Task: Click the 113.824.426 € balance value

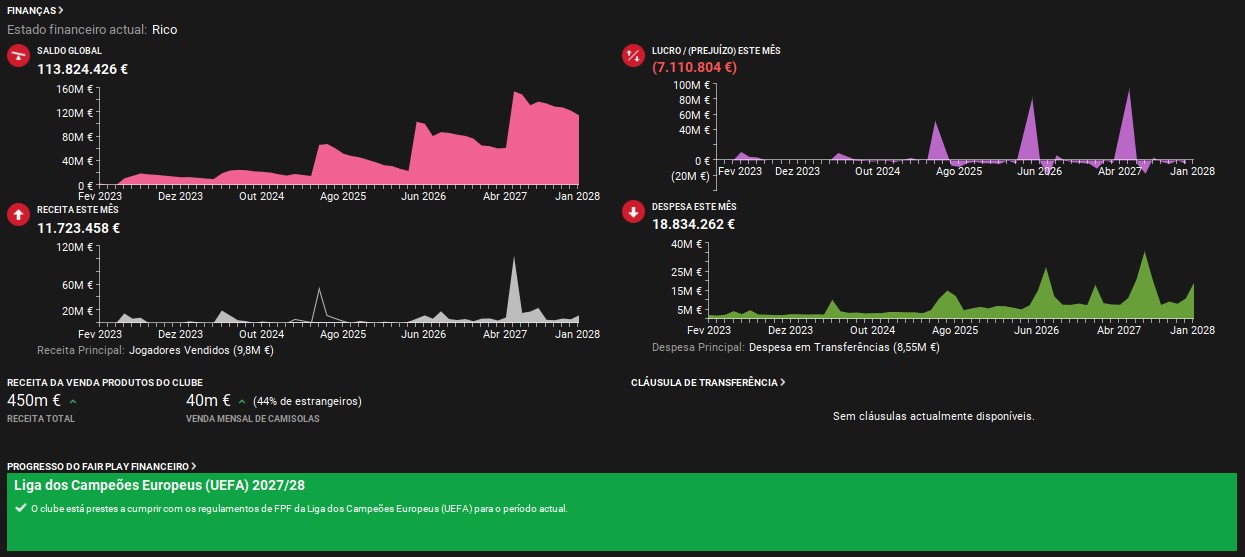Action: coord(82,70)
